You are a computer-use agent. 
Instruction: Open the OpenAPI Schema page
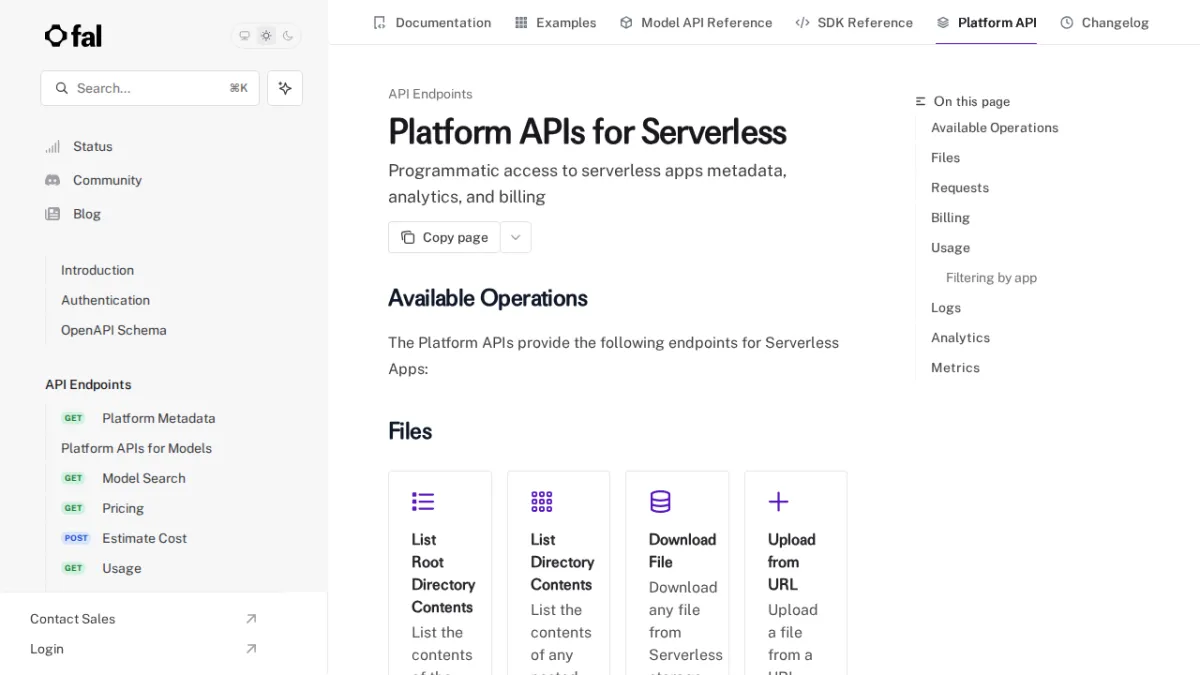tap(113, 330)
